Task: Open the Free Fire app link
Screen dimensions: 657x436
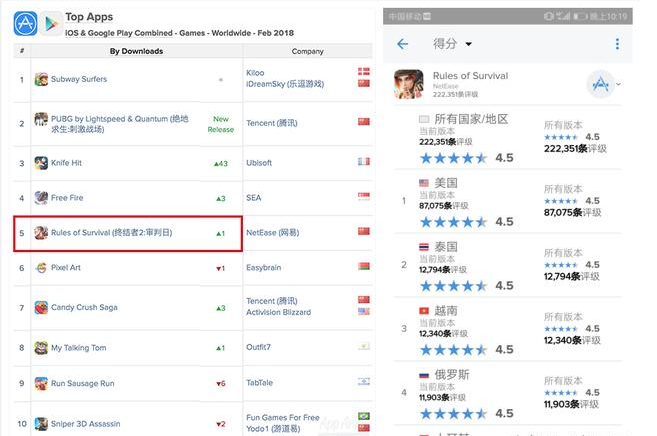Action: tap(67, 198)
